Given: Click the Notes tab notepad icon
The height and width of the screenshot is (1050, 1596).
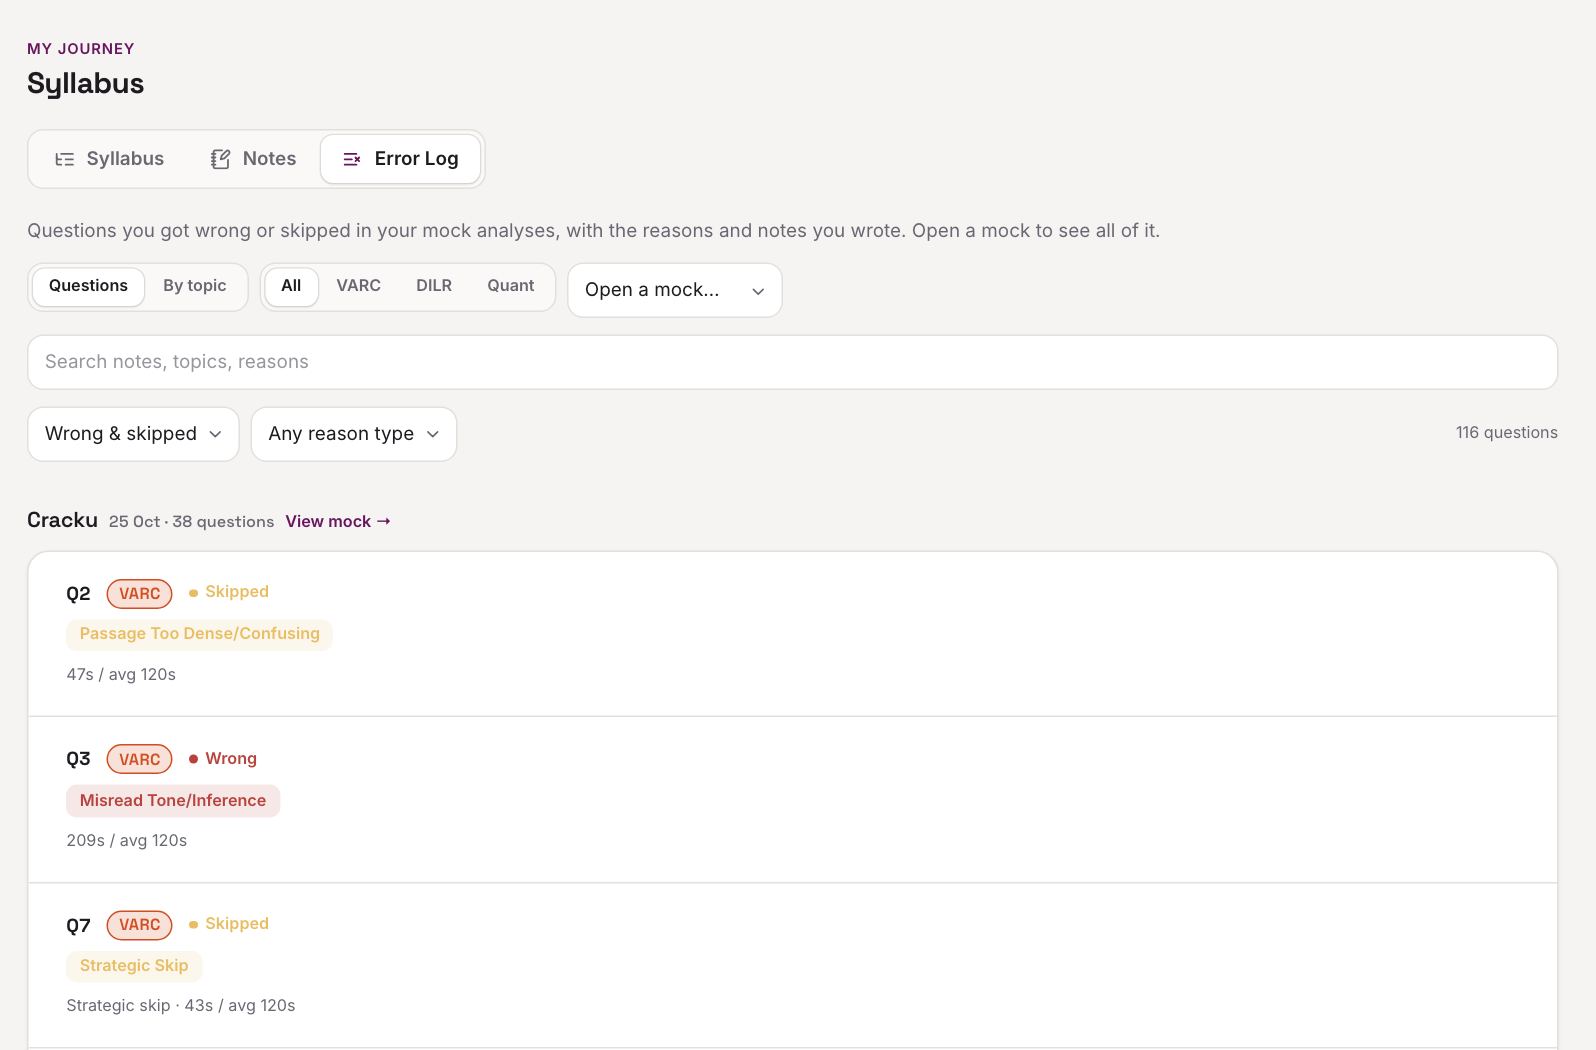Looking at the screenshot, I should (221, 159).
